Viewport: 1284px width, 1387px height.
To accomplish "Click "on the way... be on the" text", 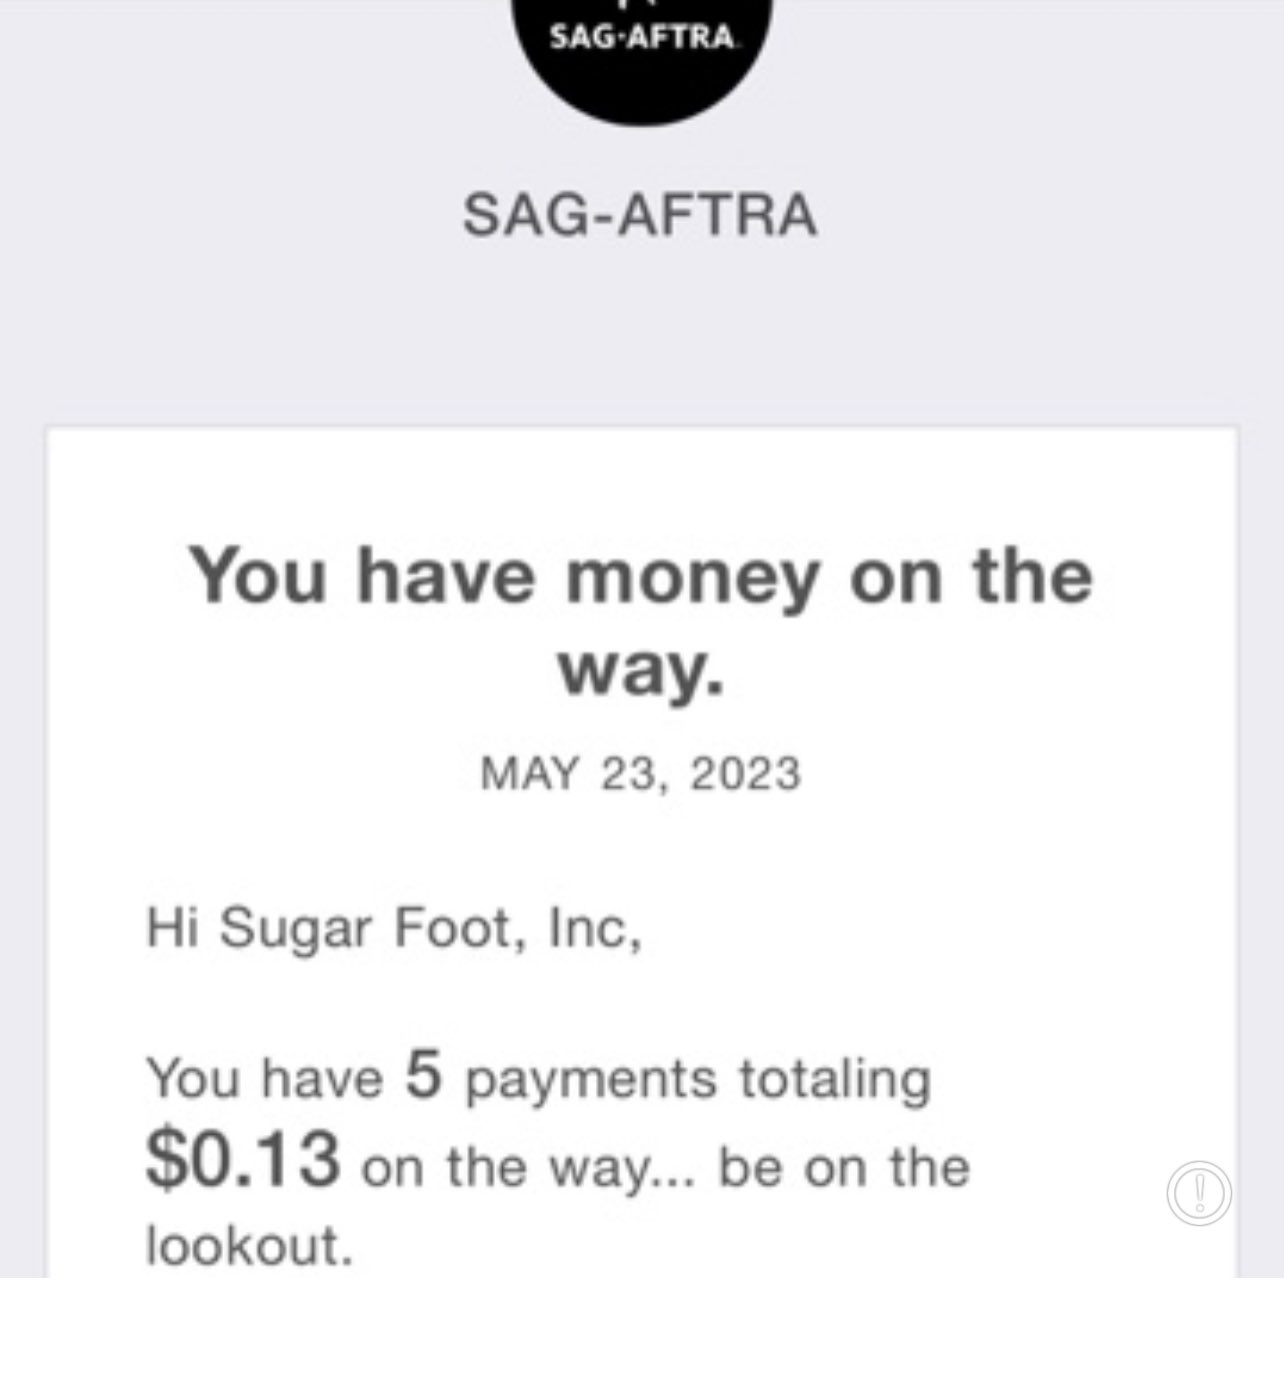I will click(665, 1167).
